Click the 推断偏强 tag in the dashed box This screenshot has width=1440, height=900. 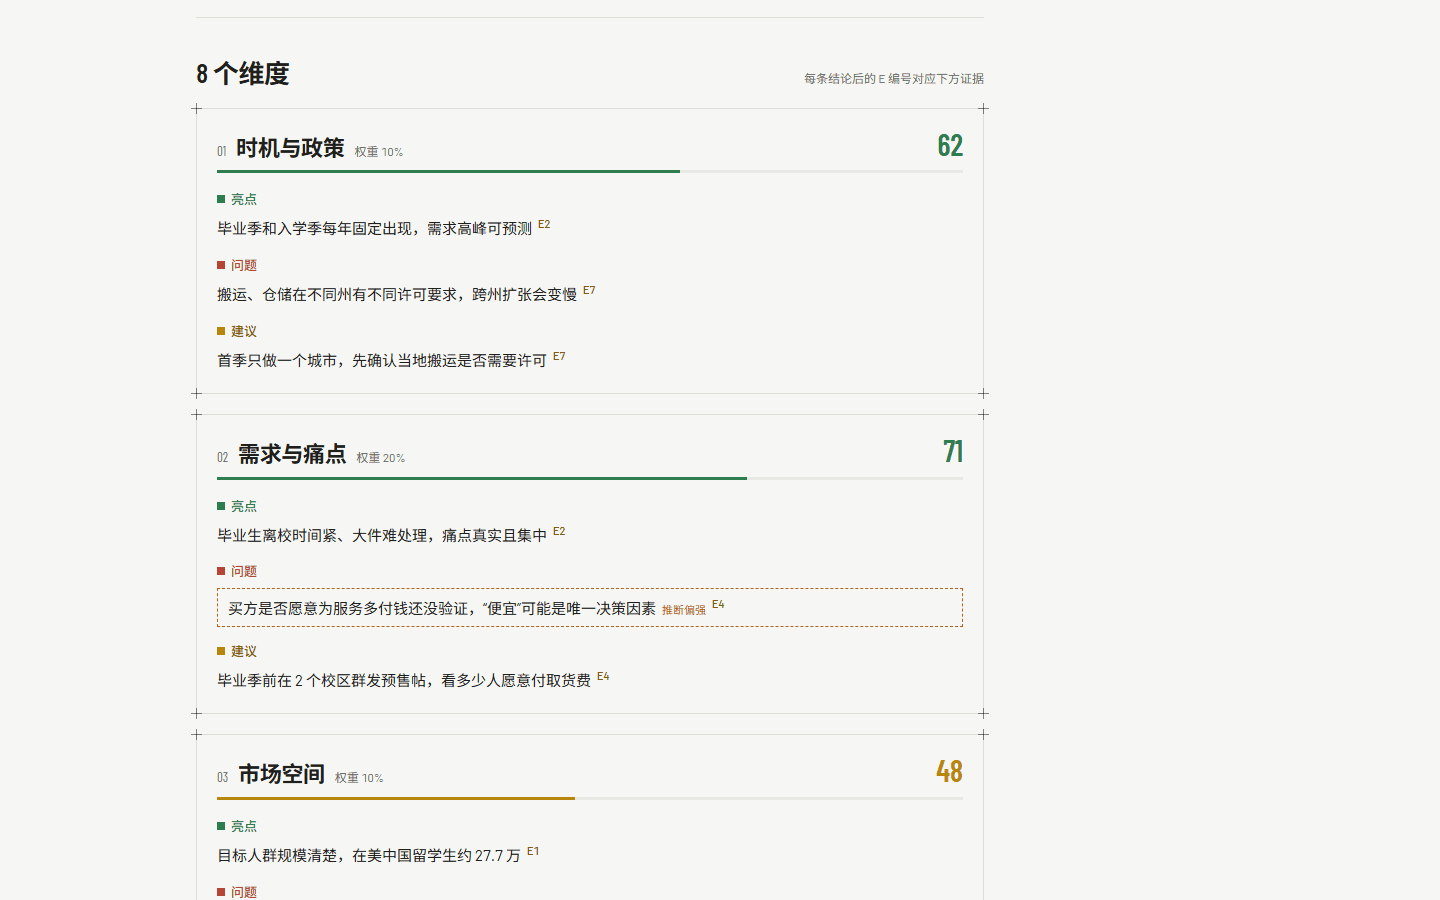click(x=684, y=610)
